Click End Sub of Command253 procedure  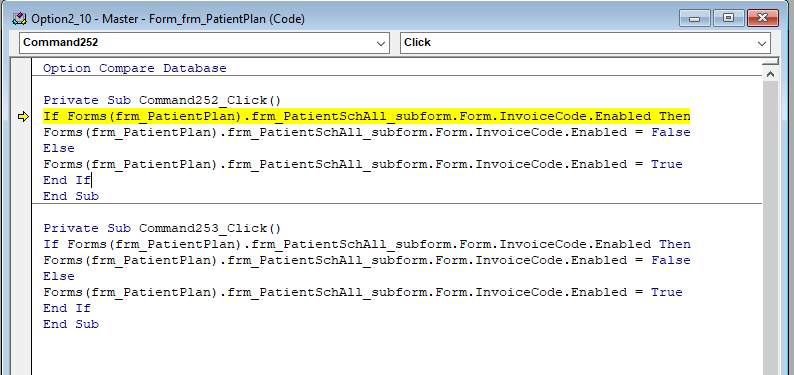tap(71, 324)
